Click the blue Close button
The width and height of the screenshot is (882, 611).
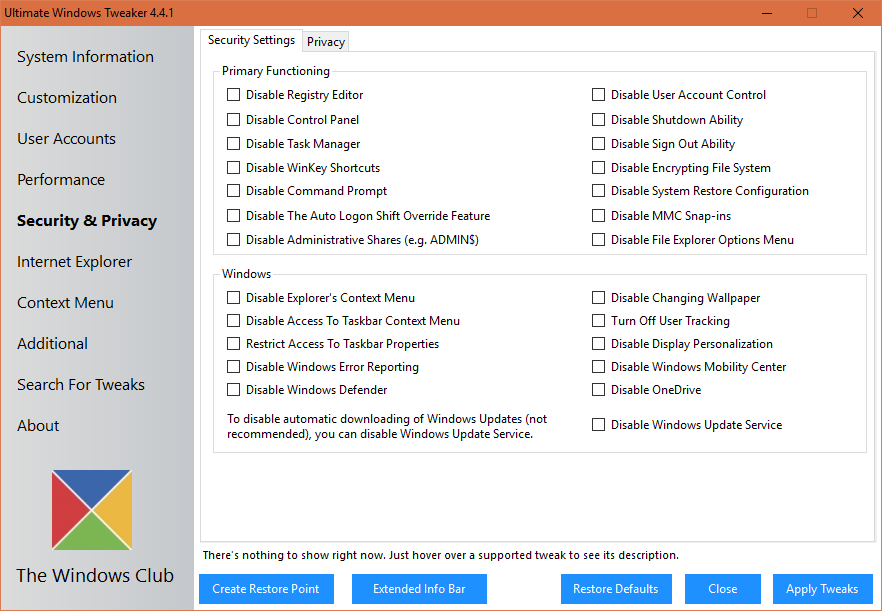click(x=723, y=589)
